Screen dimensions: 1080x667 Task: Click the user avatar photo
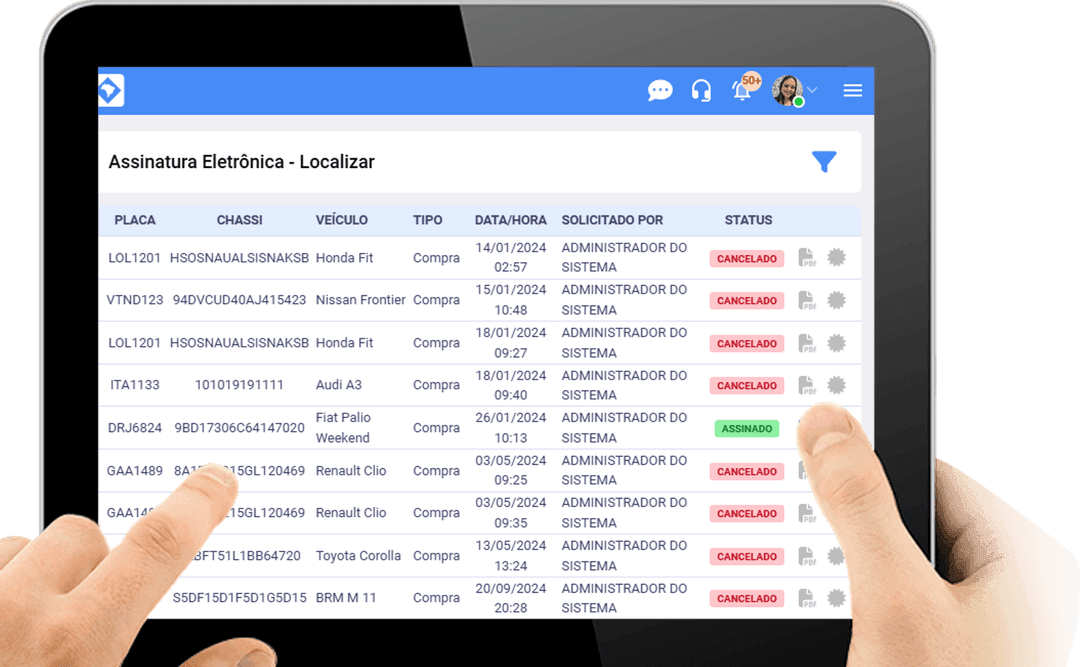click(x=787, y=91)
